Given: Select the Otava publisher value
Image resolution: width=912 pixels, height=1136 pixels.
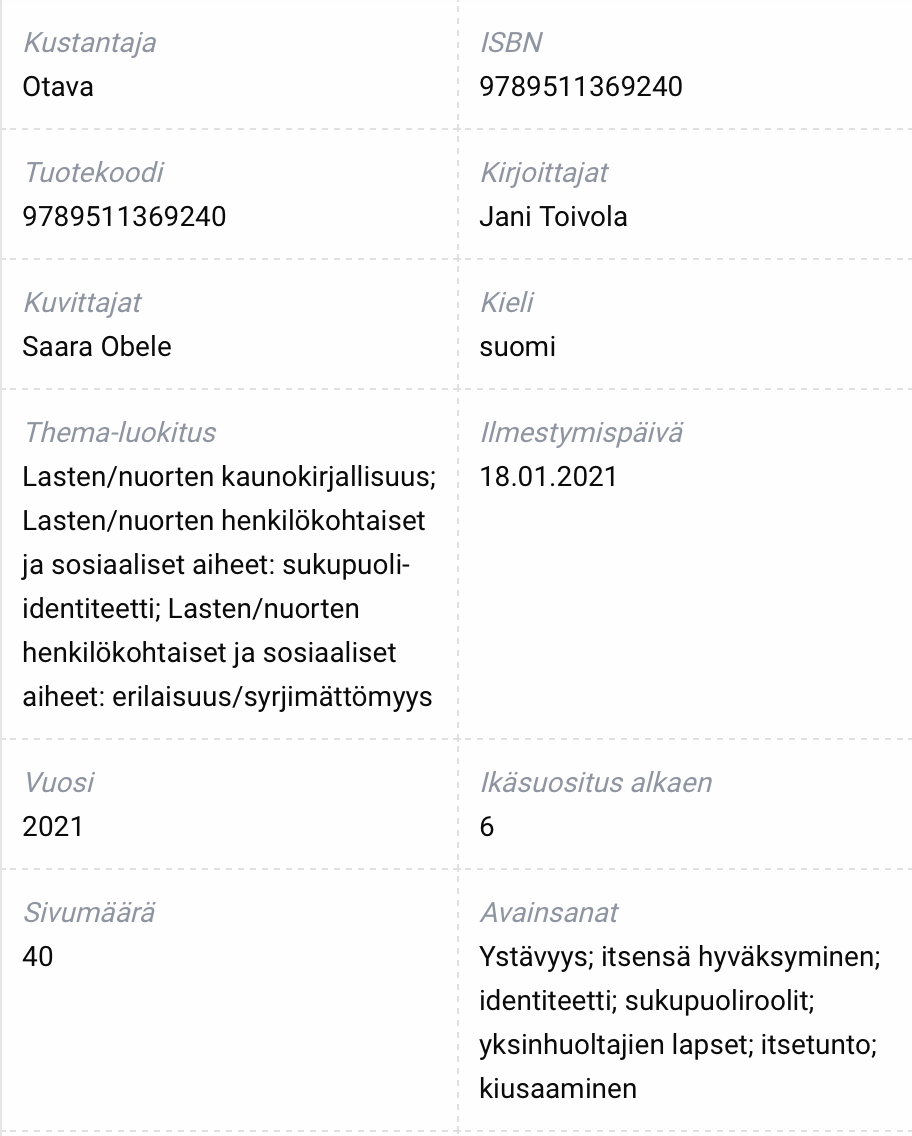Looking at the screenshot, I should [58, 87].
